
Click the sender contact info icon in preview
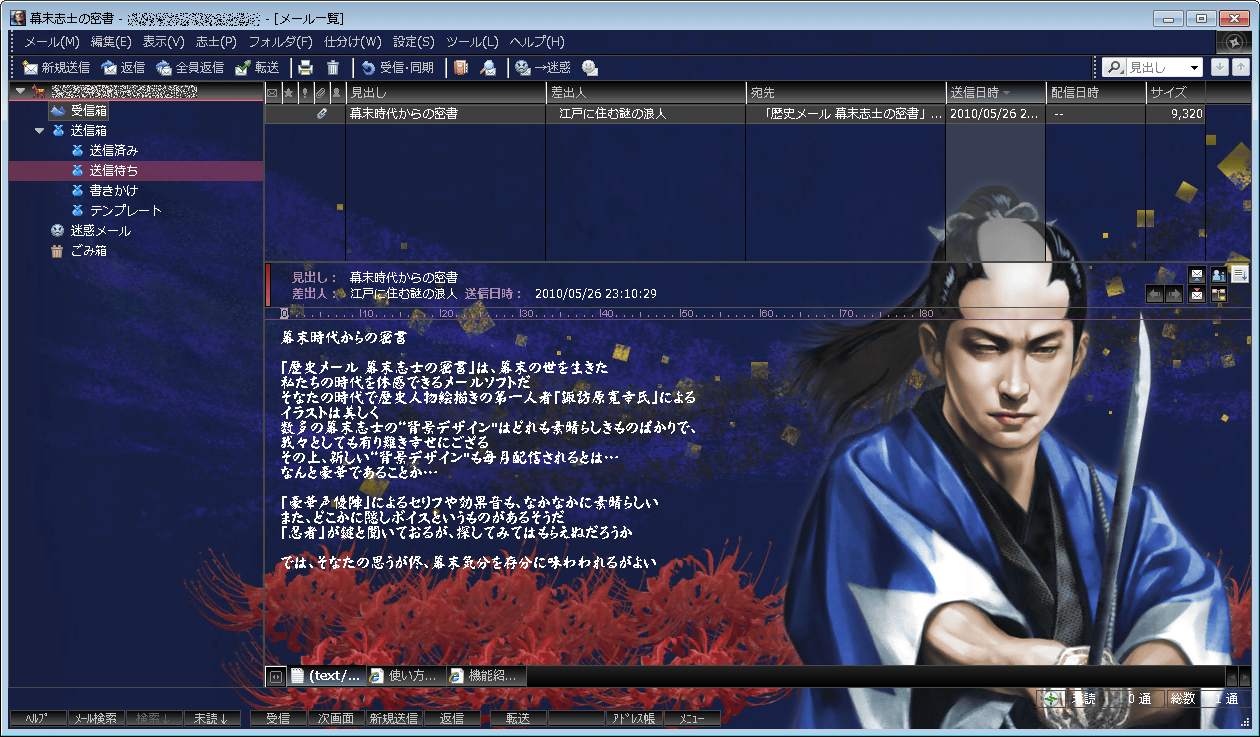(x=1218, y=274)
